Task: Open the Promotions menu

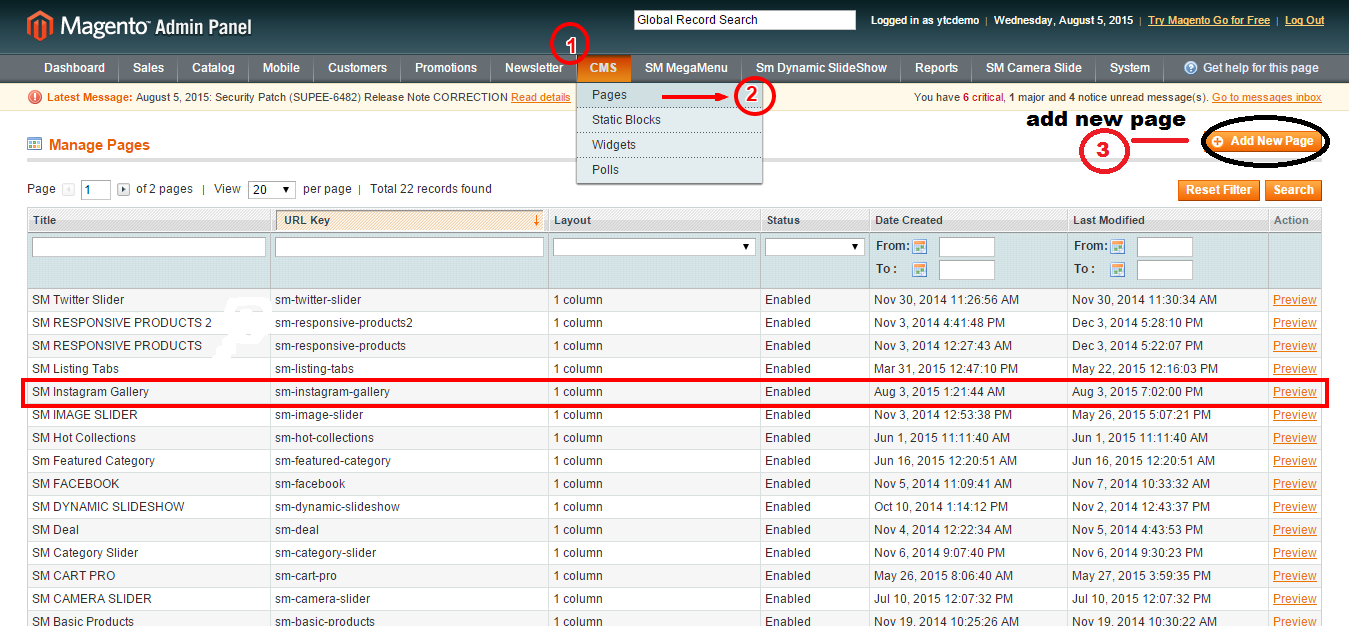Action: (x=446, y=68)
